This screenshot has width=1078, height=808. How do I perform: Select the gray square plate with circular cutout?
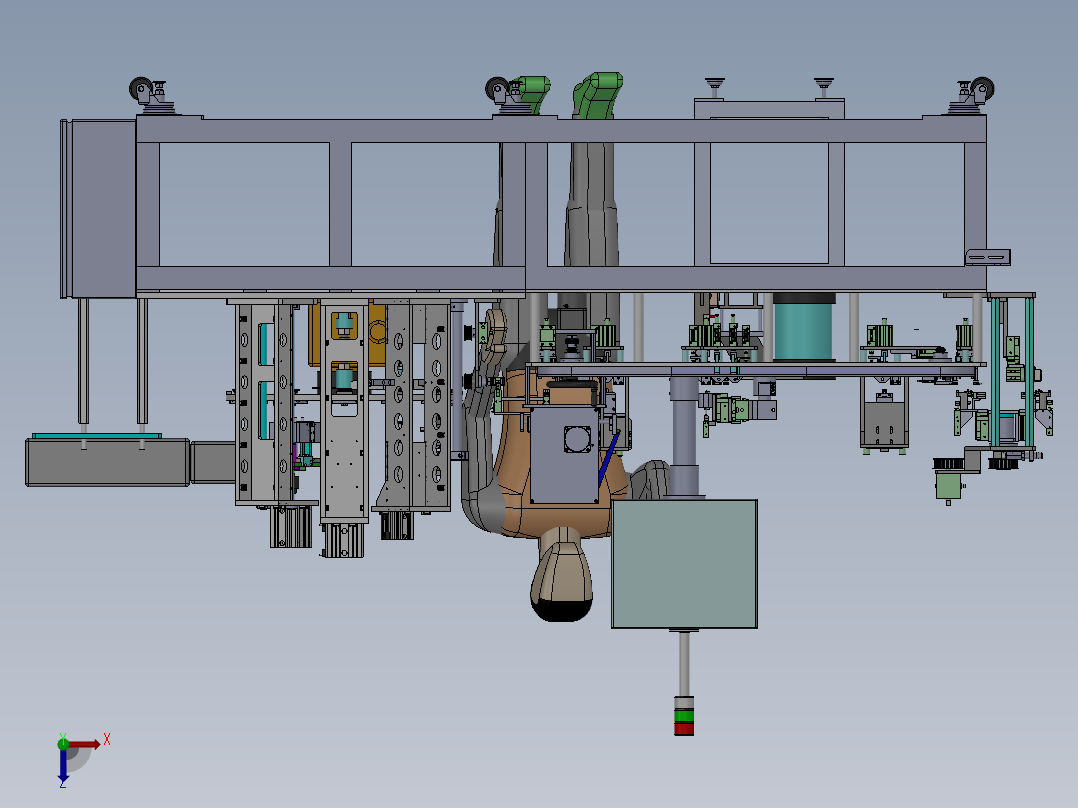pos(564,455)
